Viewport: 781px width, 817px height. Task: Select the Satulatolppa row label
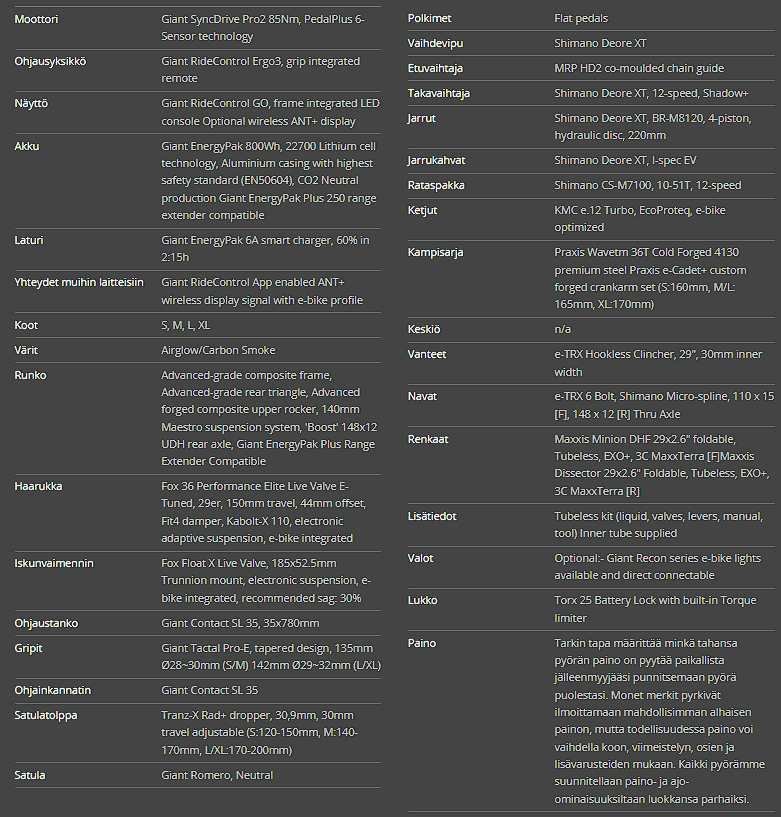45,715
